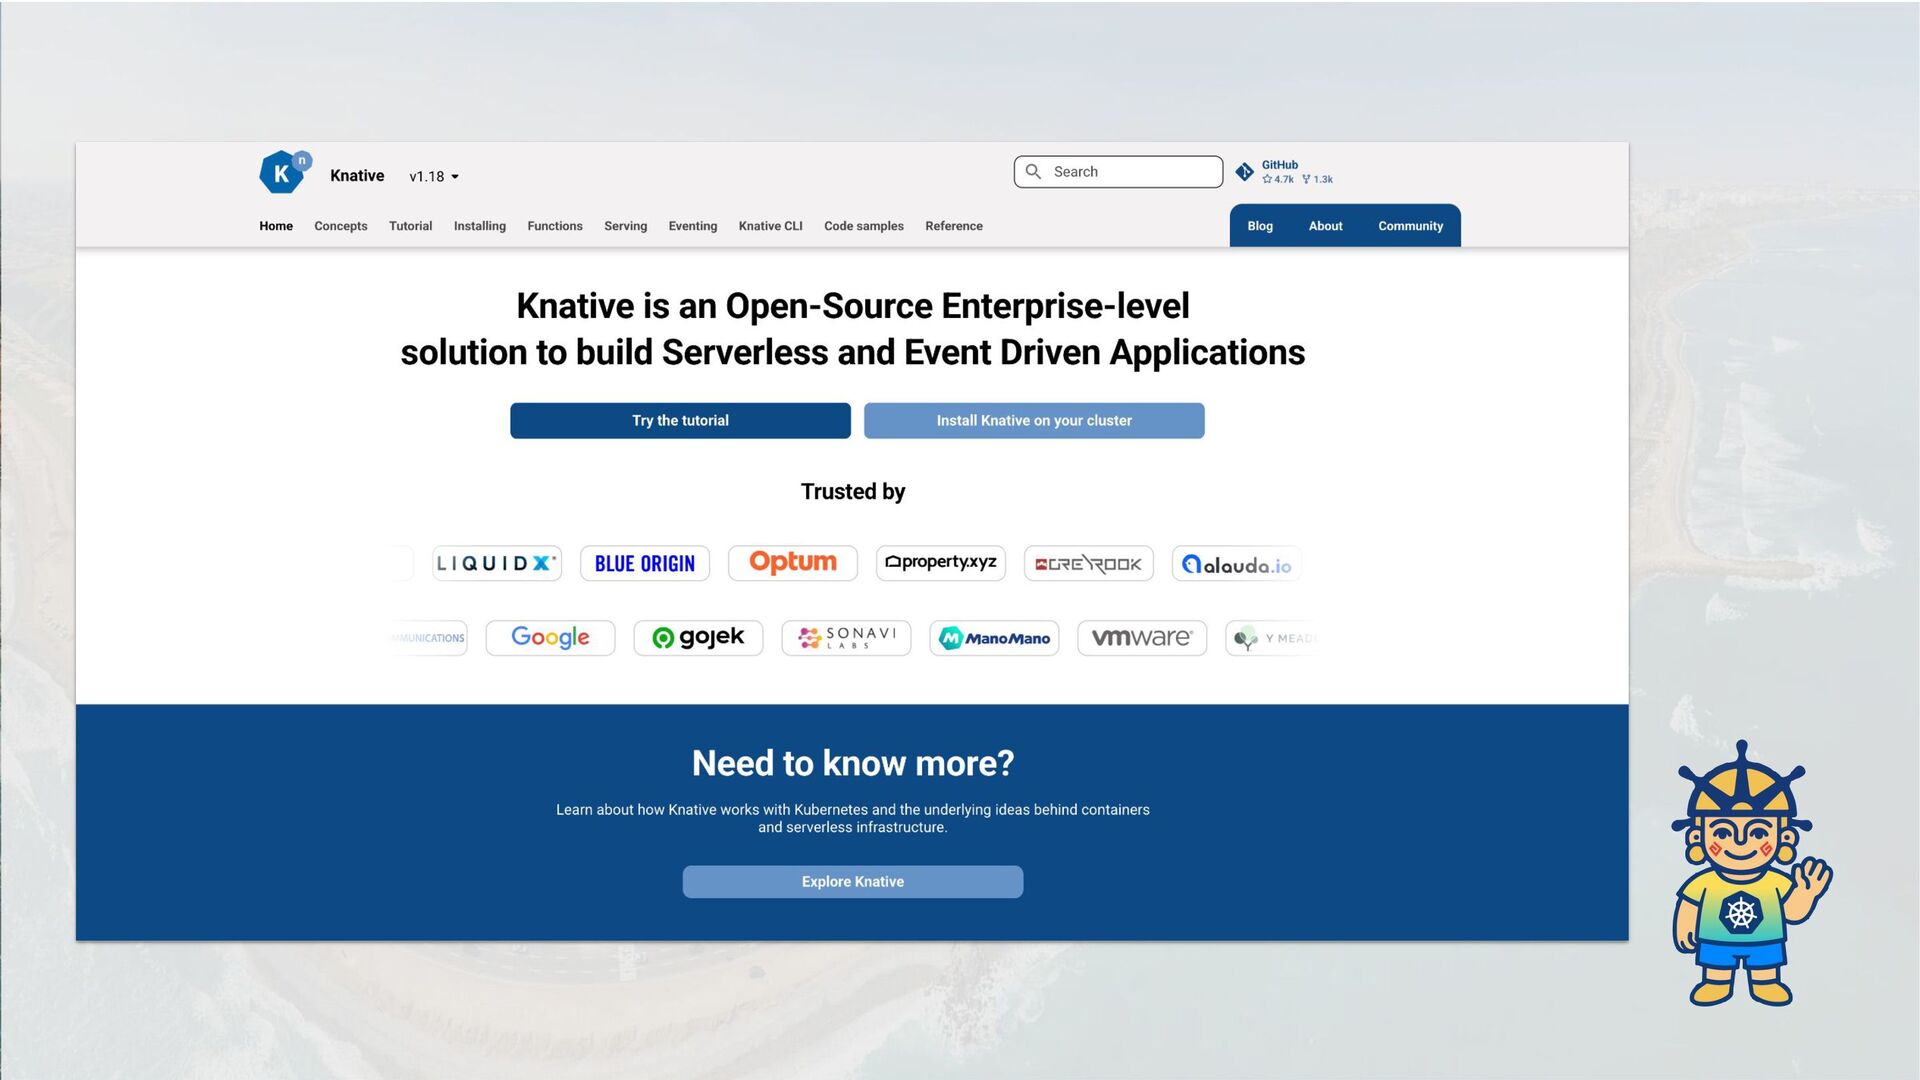Go to the Installing tab
Image resolution: width=1920 pixels, height=1080 pixels.
coord(480,226)
